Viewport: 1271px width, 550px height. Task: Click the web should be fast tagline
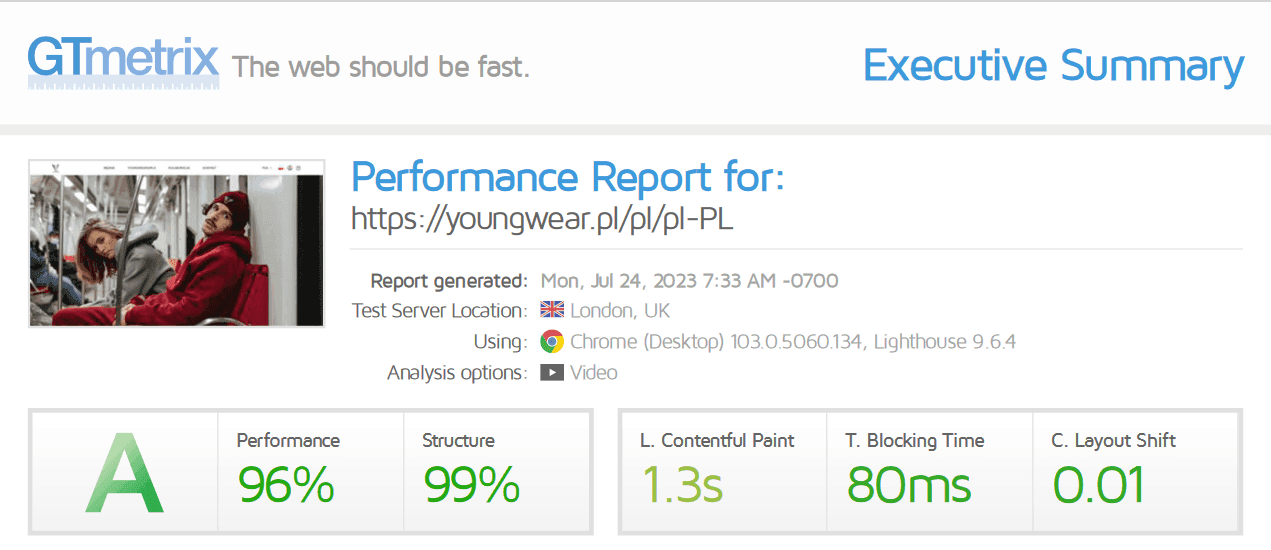pos(381,68)
